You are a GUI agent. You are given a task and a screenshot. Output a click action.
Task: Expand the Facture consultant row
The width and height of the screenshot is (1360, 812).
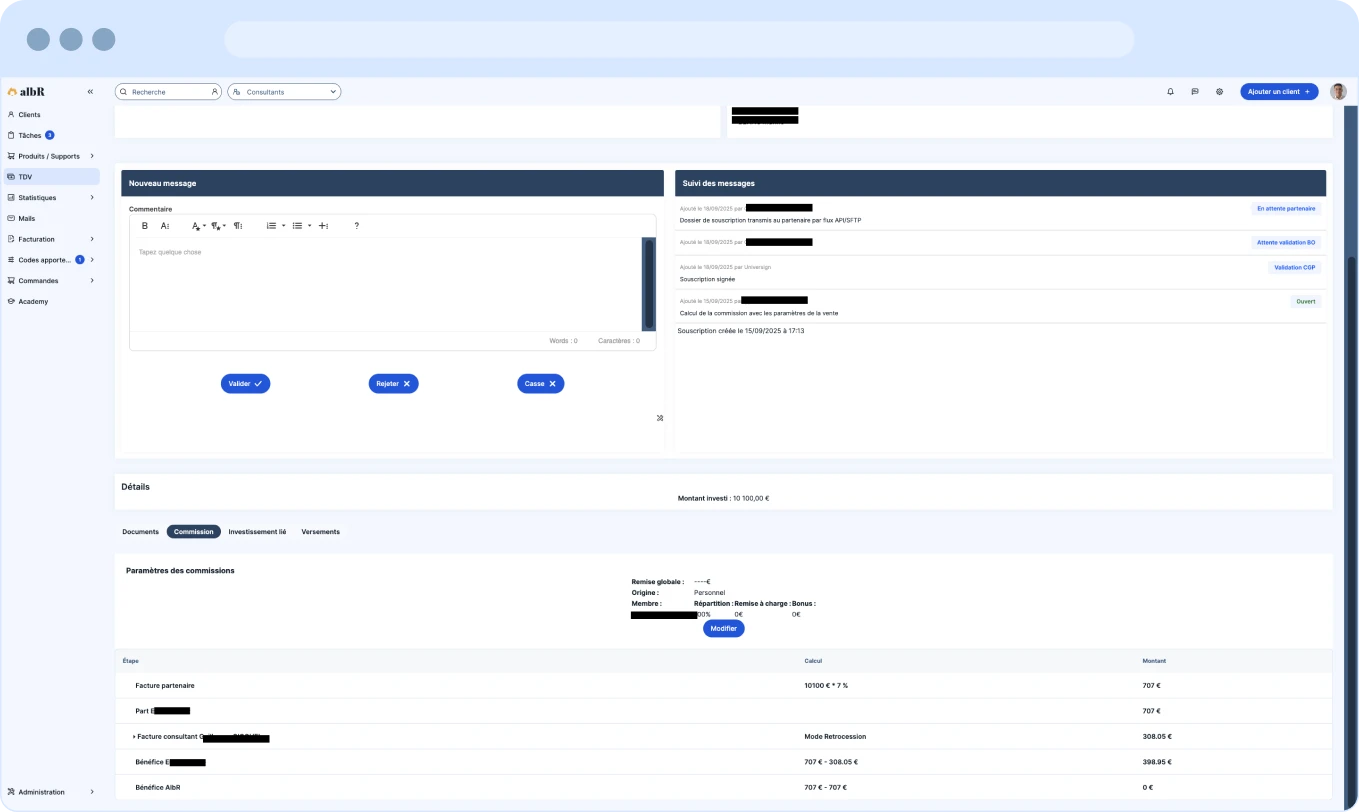tap(134, 737)
